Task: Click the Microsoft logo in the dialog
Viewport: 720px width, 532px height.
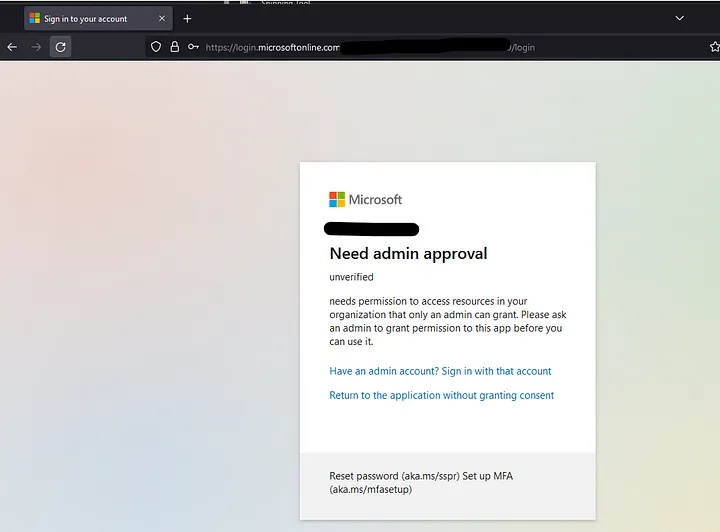Action: click(x=366, y=199)
